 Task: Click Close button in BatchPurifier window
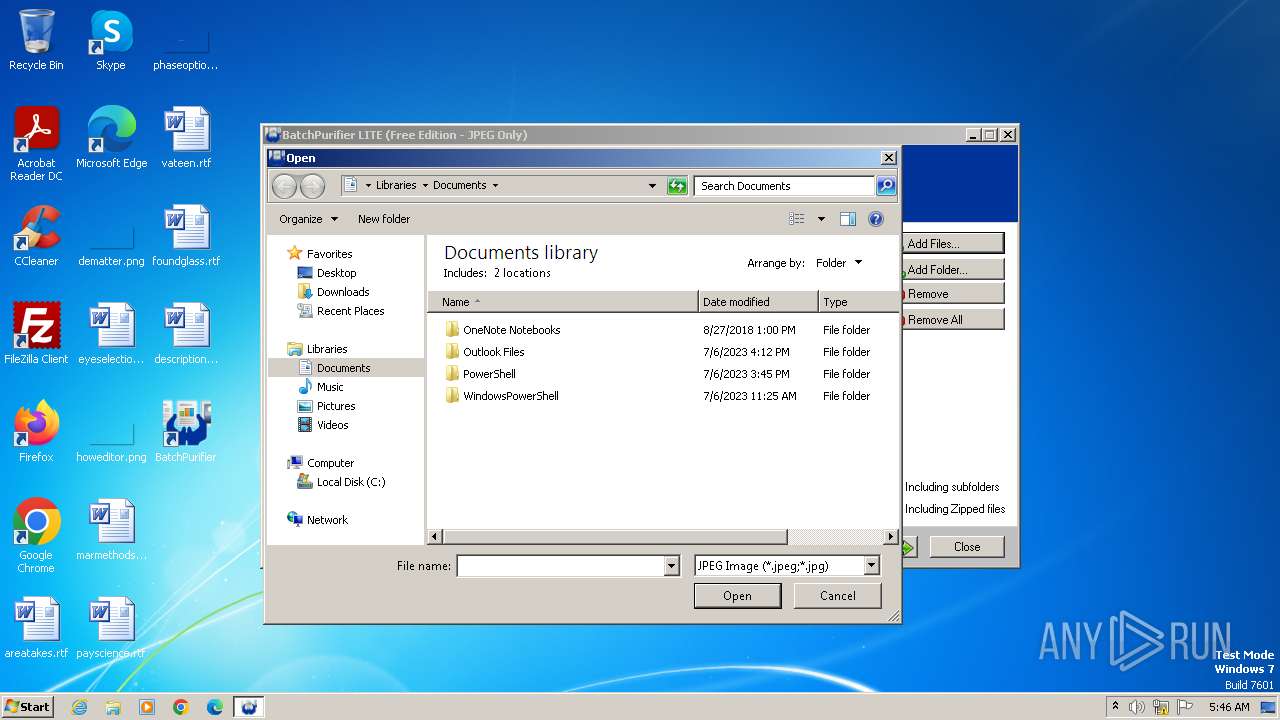pos(967,547)
